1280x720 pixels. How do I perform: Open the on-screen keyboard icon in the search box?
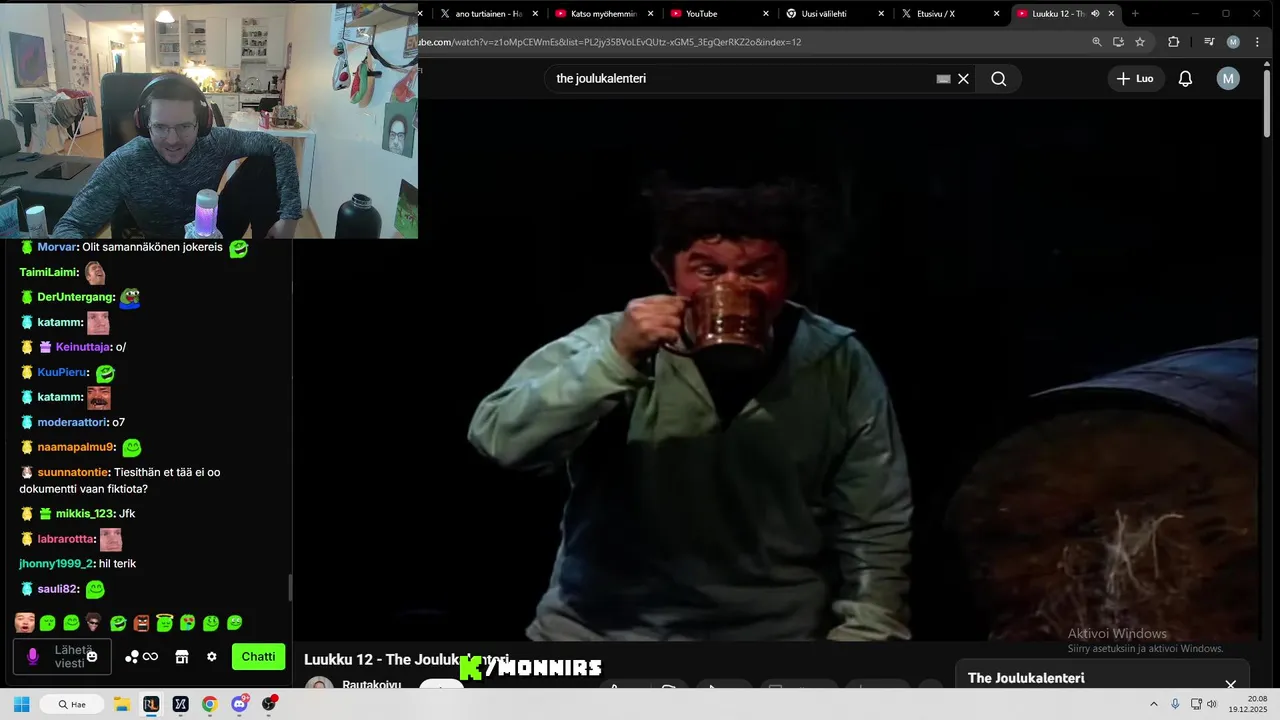pos(943,79)
